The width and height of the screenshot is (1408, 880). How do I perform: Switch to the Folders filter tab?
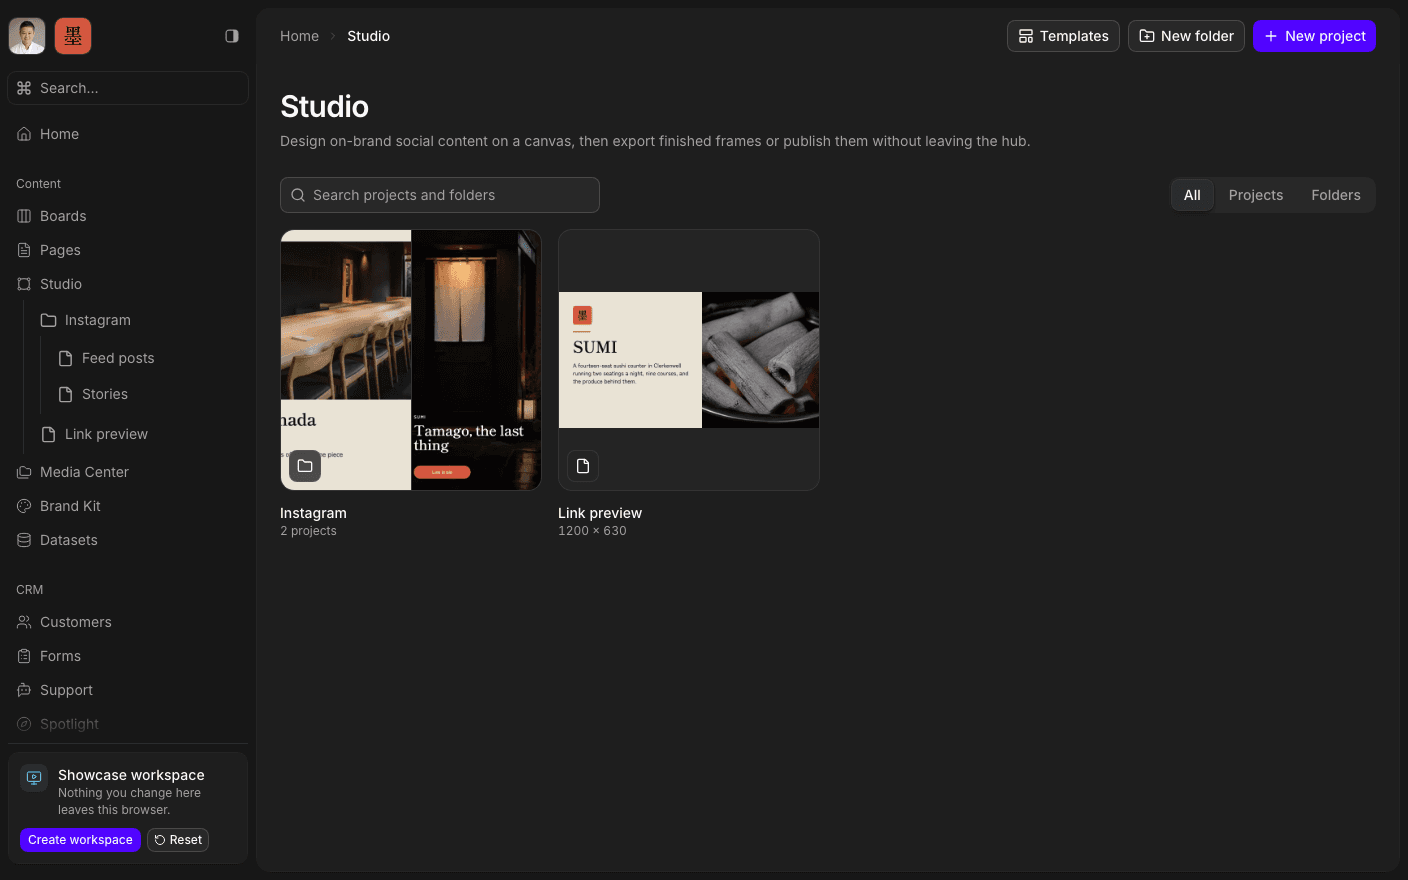pyautogui.click(x=1336, y=195)
